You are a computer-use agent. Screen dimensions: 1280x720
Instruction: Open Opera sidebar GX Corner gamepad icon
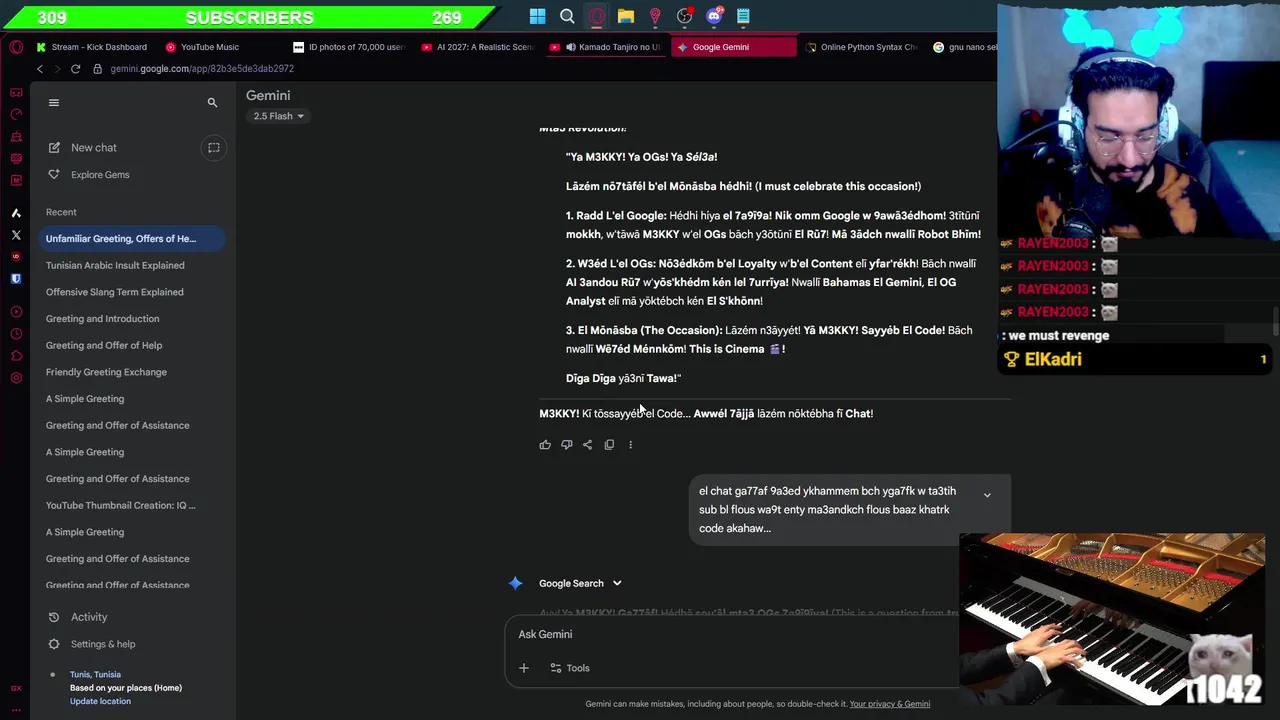tap(16, 92)
